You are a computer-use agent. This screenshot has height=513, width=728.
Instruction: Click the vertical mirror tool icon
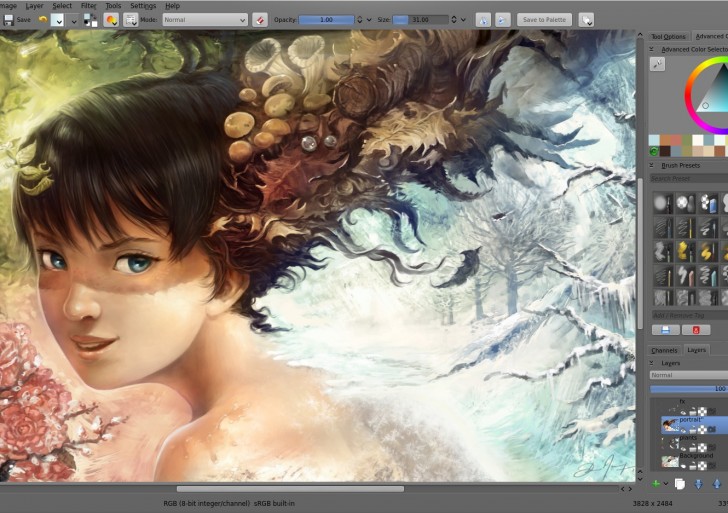(502, 19)
